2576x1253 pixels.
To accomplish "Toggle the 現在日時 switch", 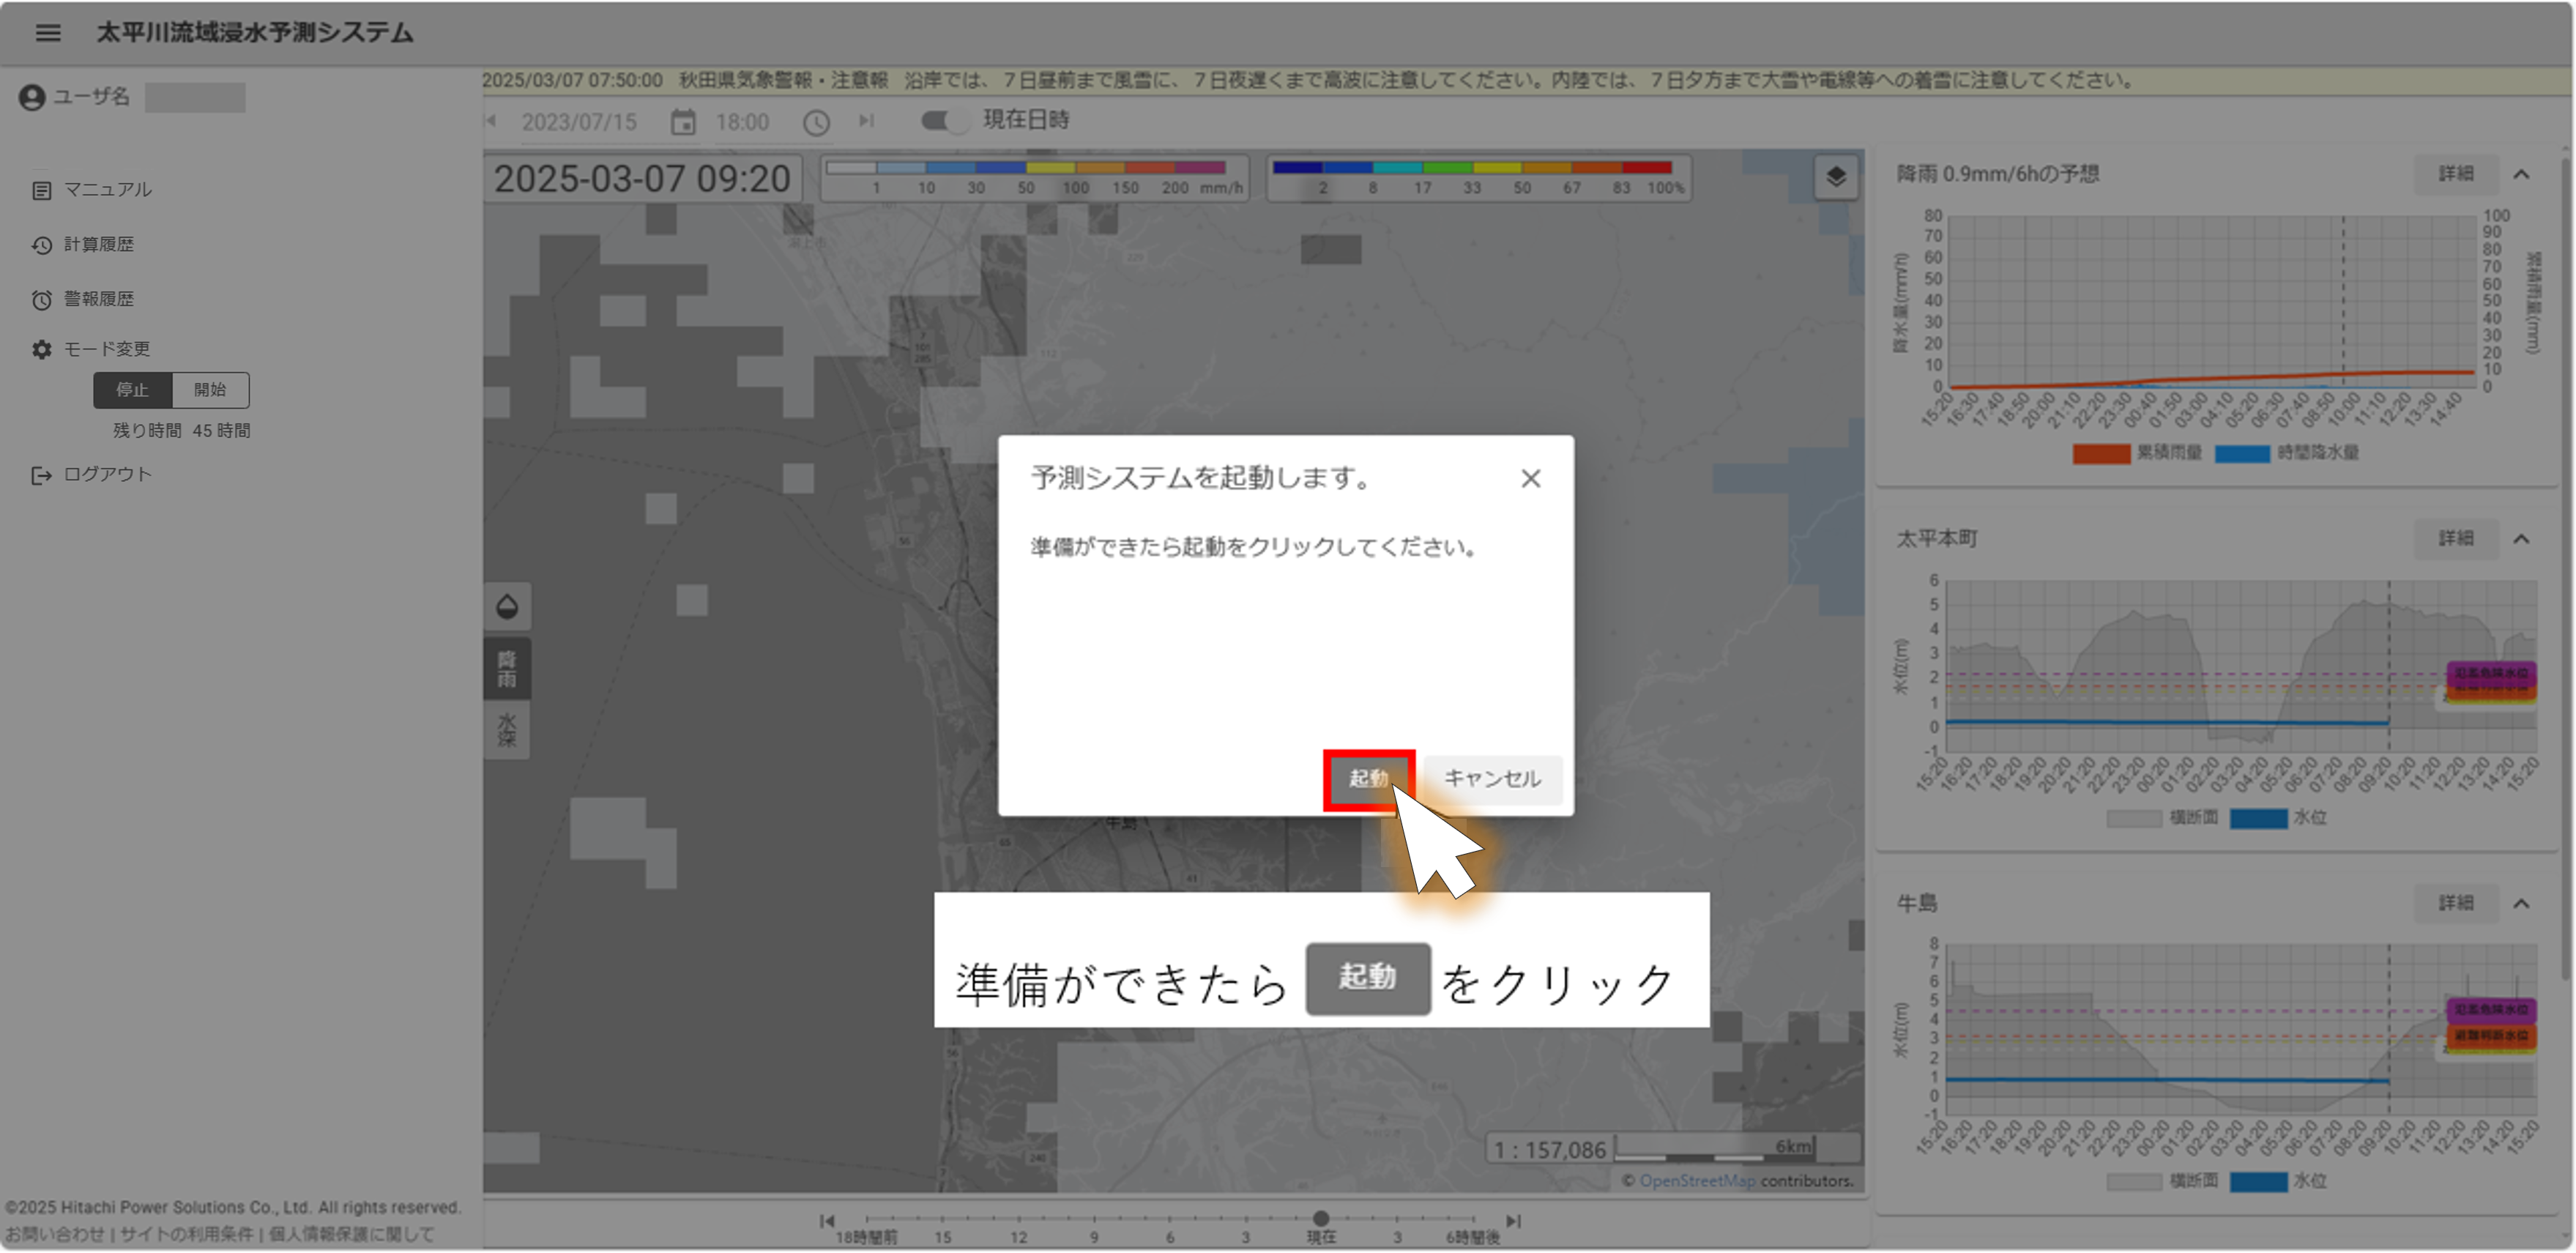I will 944,121.
